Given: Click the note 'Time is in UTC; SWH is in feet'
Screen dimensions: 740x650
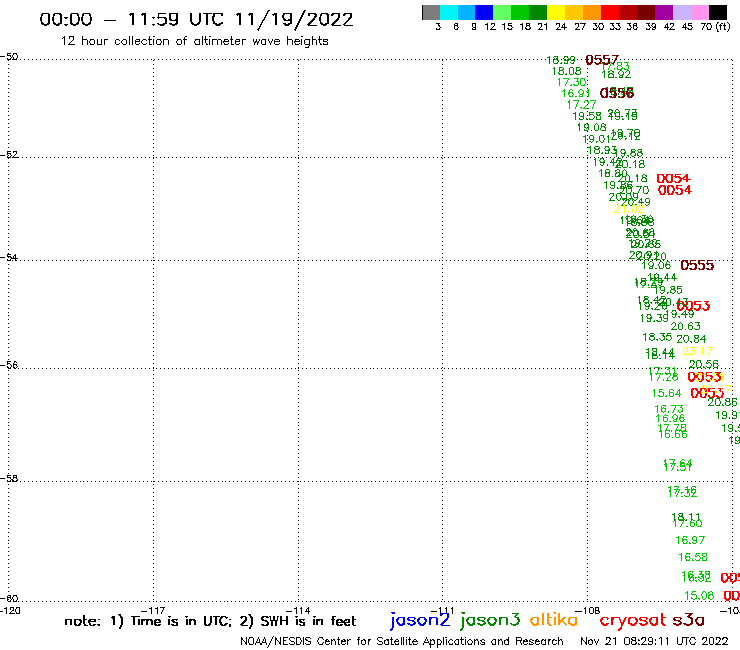Looking at the screenshot, I should 210,621.
